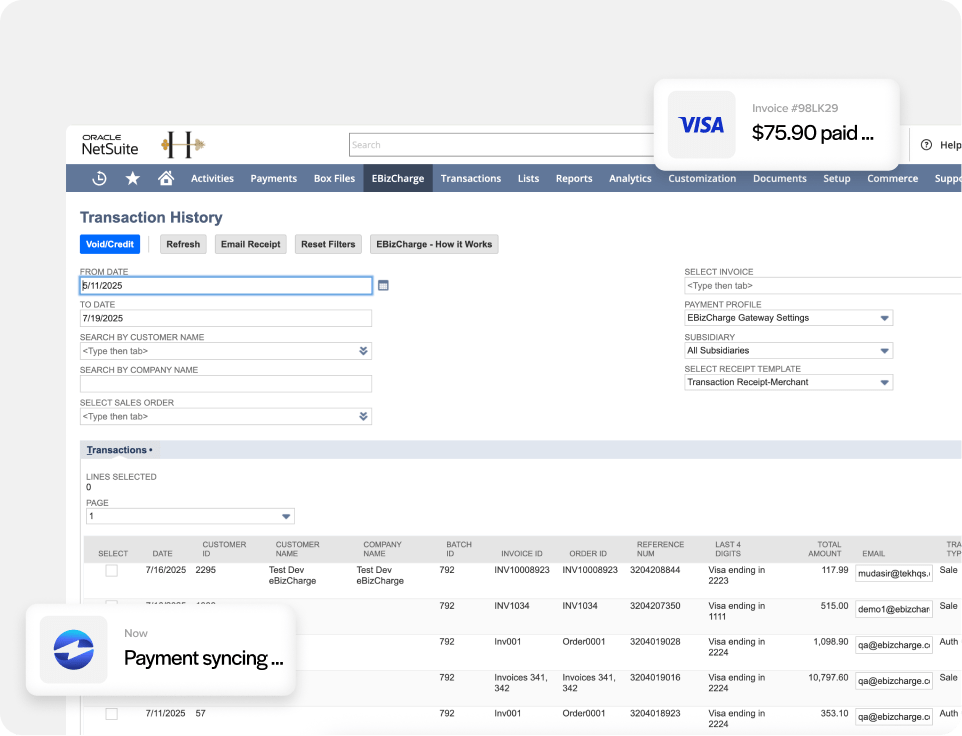This screenshot has width=962, height=736.
Task: Click the To Date input field
Action: click(x=226, y=318)
